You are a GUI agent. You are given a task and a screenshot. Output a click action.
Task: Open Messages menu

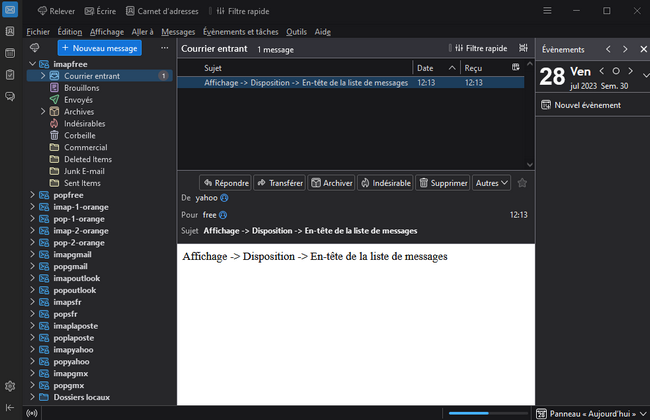click(x=178, y=32)
